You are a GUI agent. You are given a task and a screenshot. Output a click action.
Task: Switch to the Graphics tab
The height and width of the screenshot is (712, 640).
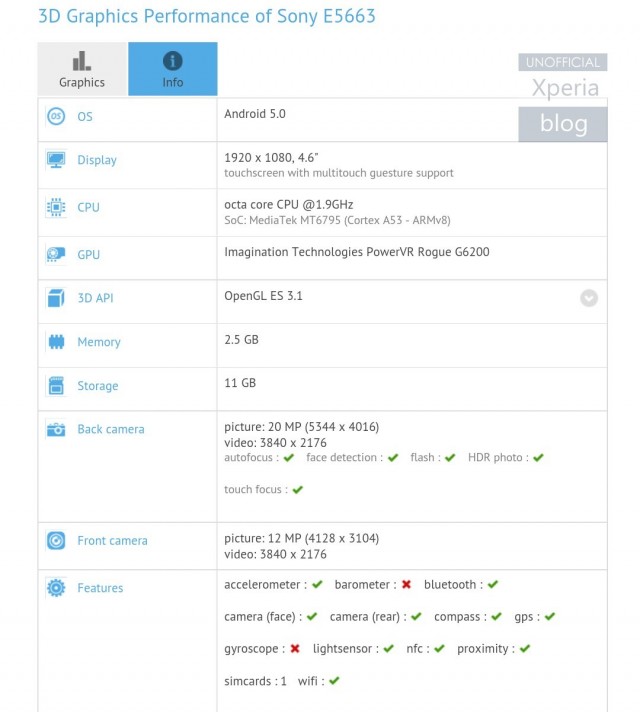pos(82,69)
